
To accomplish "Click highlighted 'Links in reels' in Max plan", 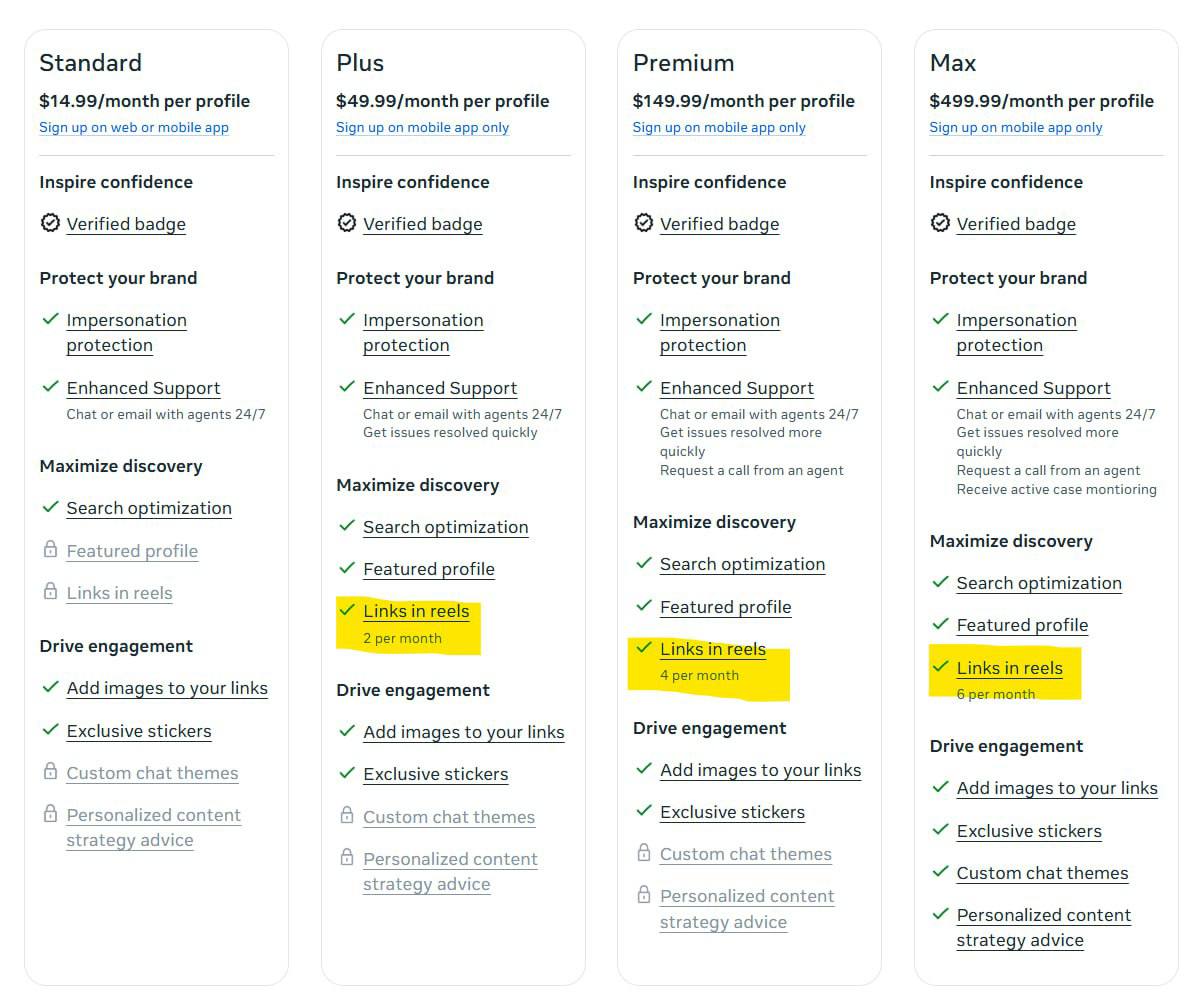I will pos(1009,668).
